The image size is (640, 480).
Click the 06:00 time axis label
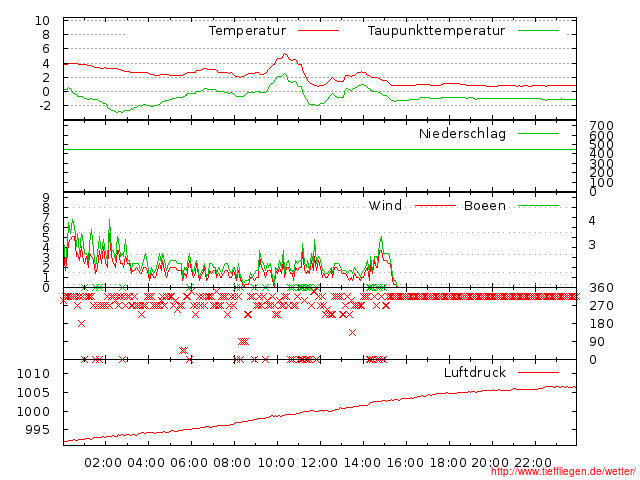point(189,463)
